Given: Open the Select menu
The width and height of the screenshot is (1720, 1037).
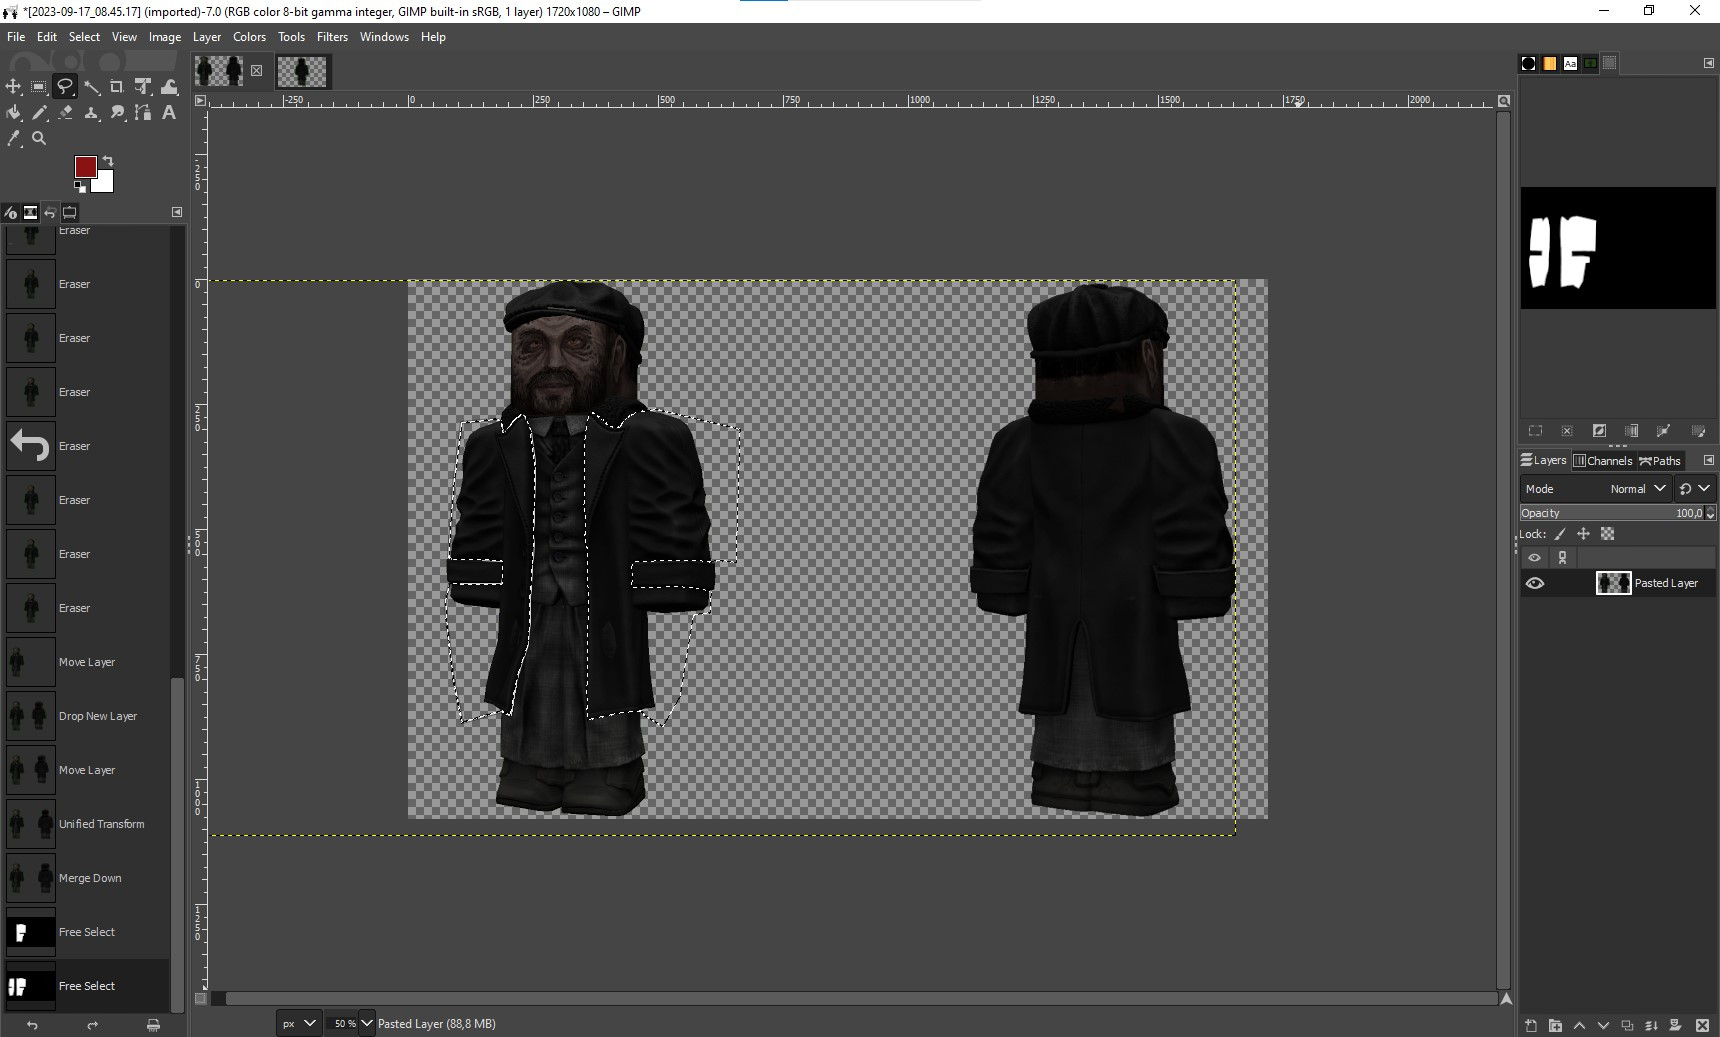Looking at the screenshot, I should pyautogui.click(x=84, y=37).
